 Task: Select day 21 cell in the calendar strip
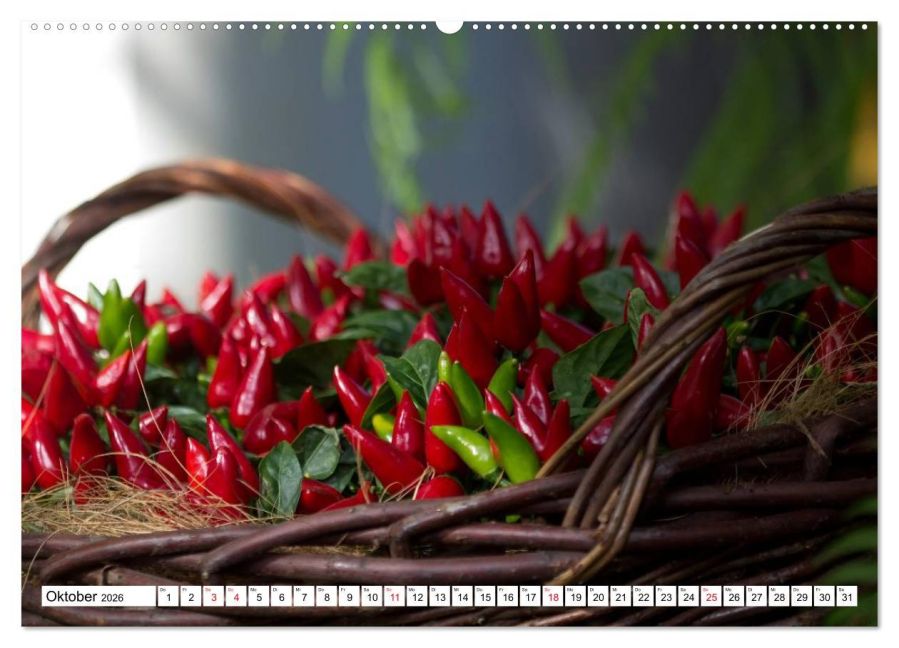(621, 596)
